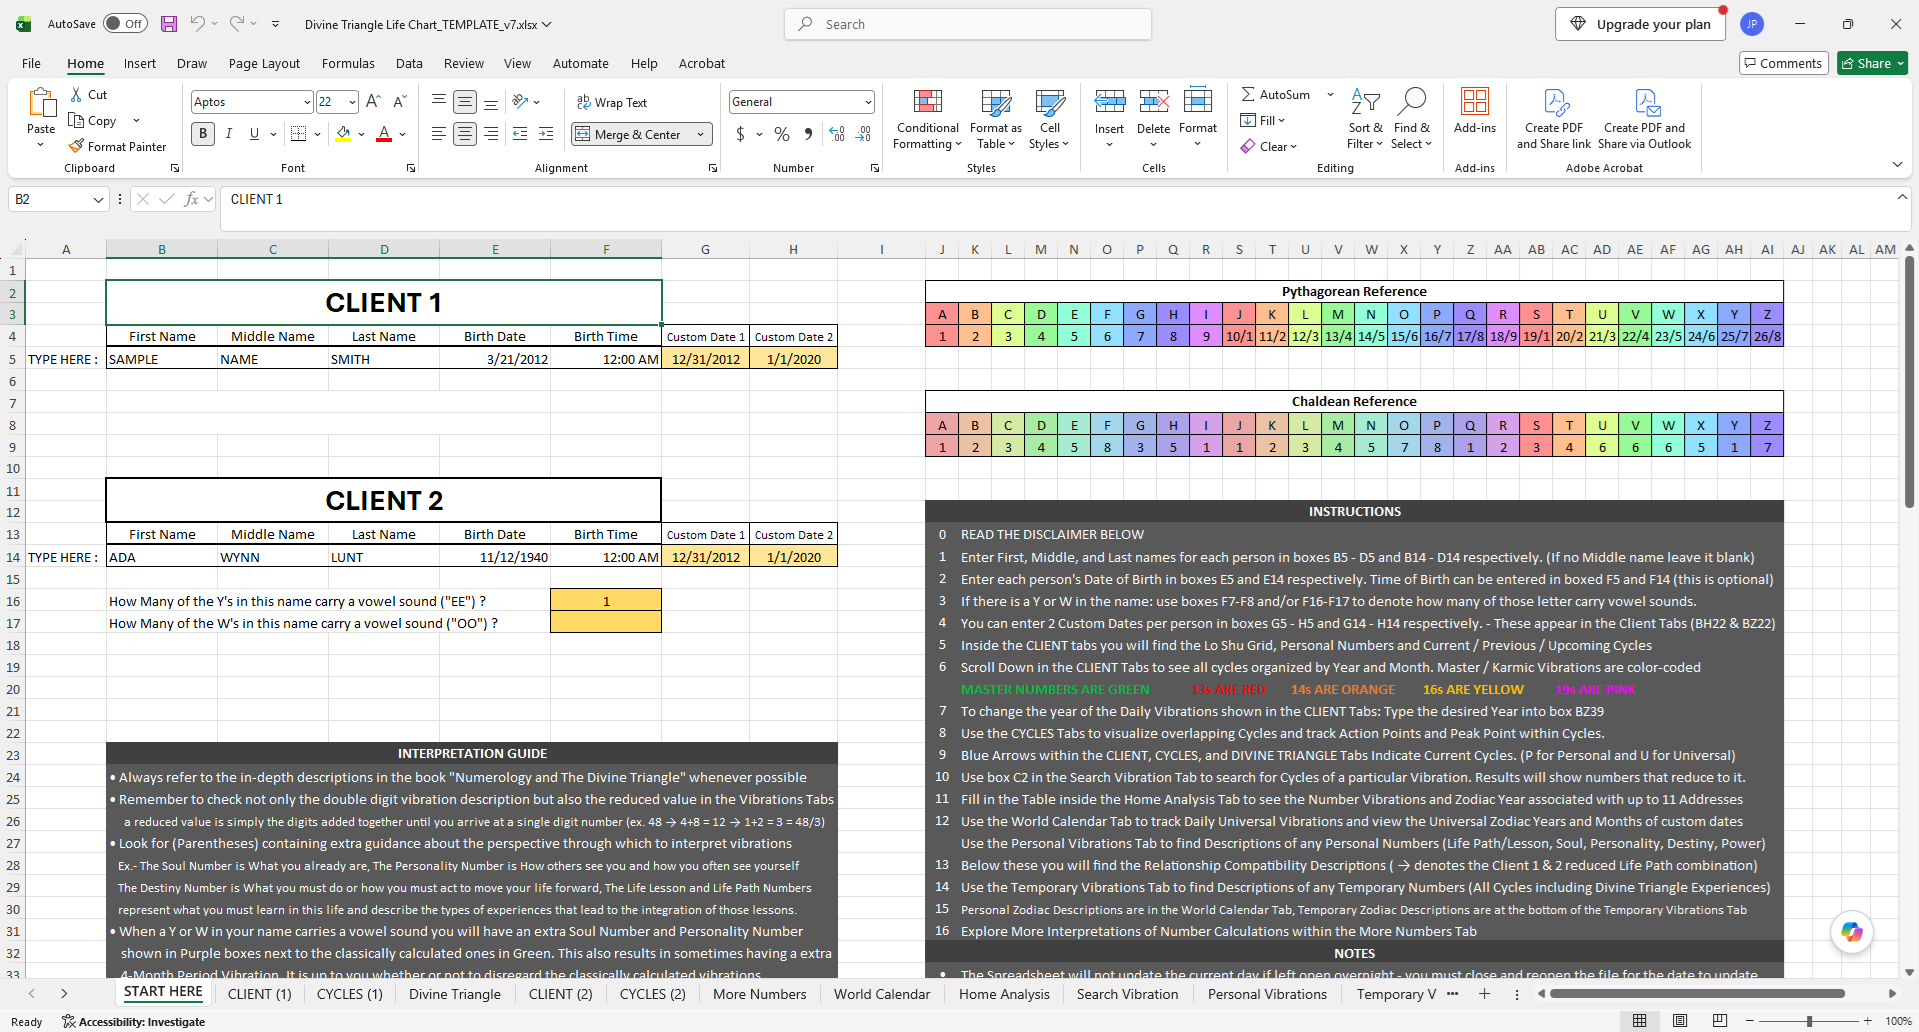Toggle Underline formatting
The height and width of the screenshot is (1032, 1919).
point(254,133)
